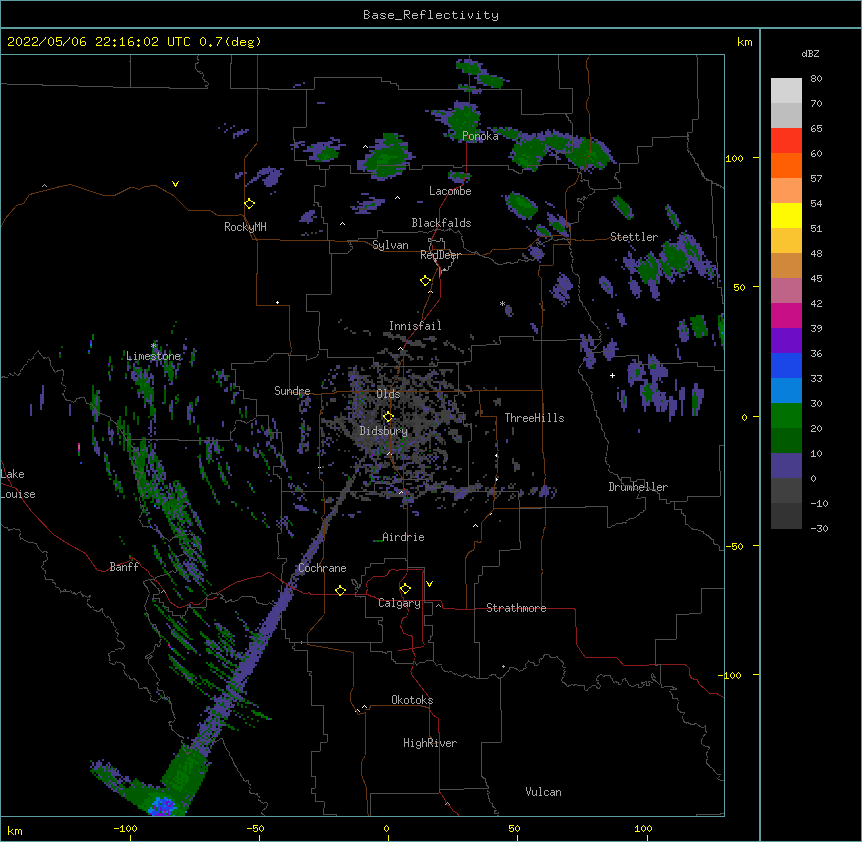Click the RockyMH label

tap(245, 227)
